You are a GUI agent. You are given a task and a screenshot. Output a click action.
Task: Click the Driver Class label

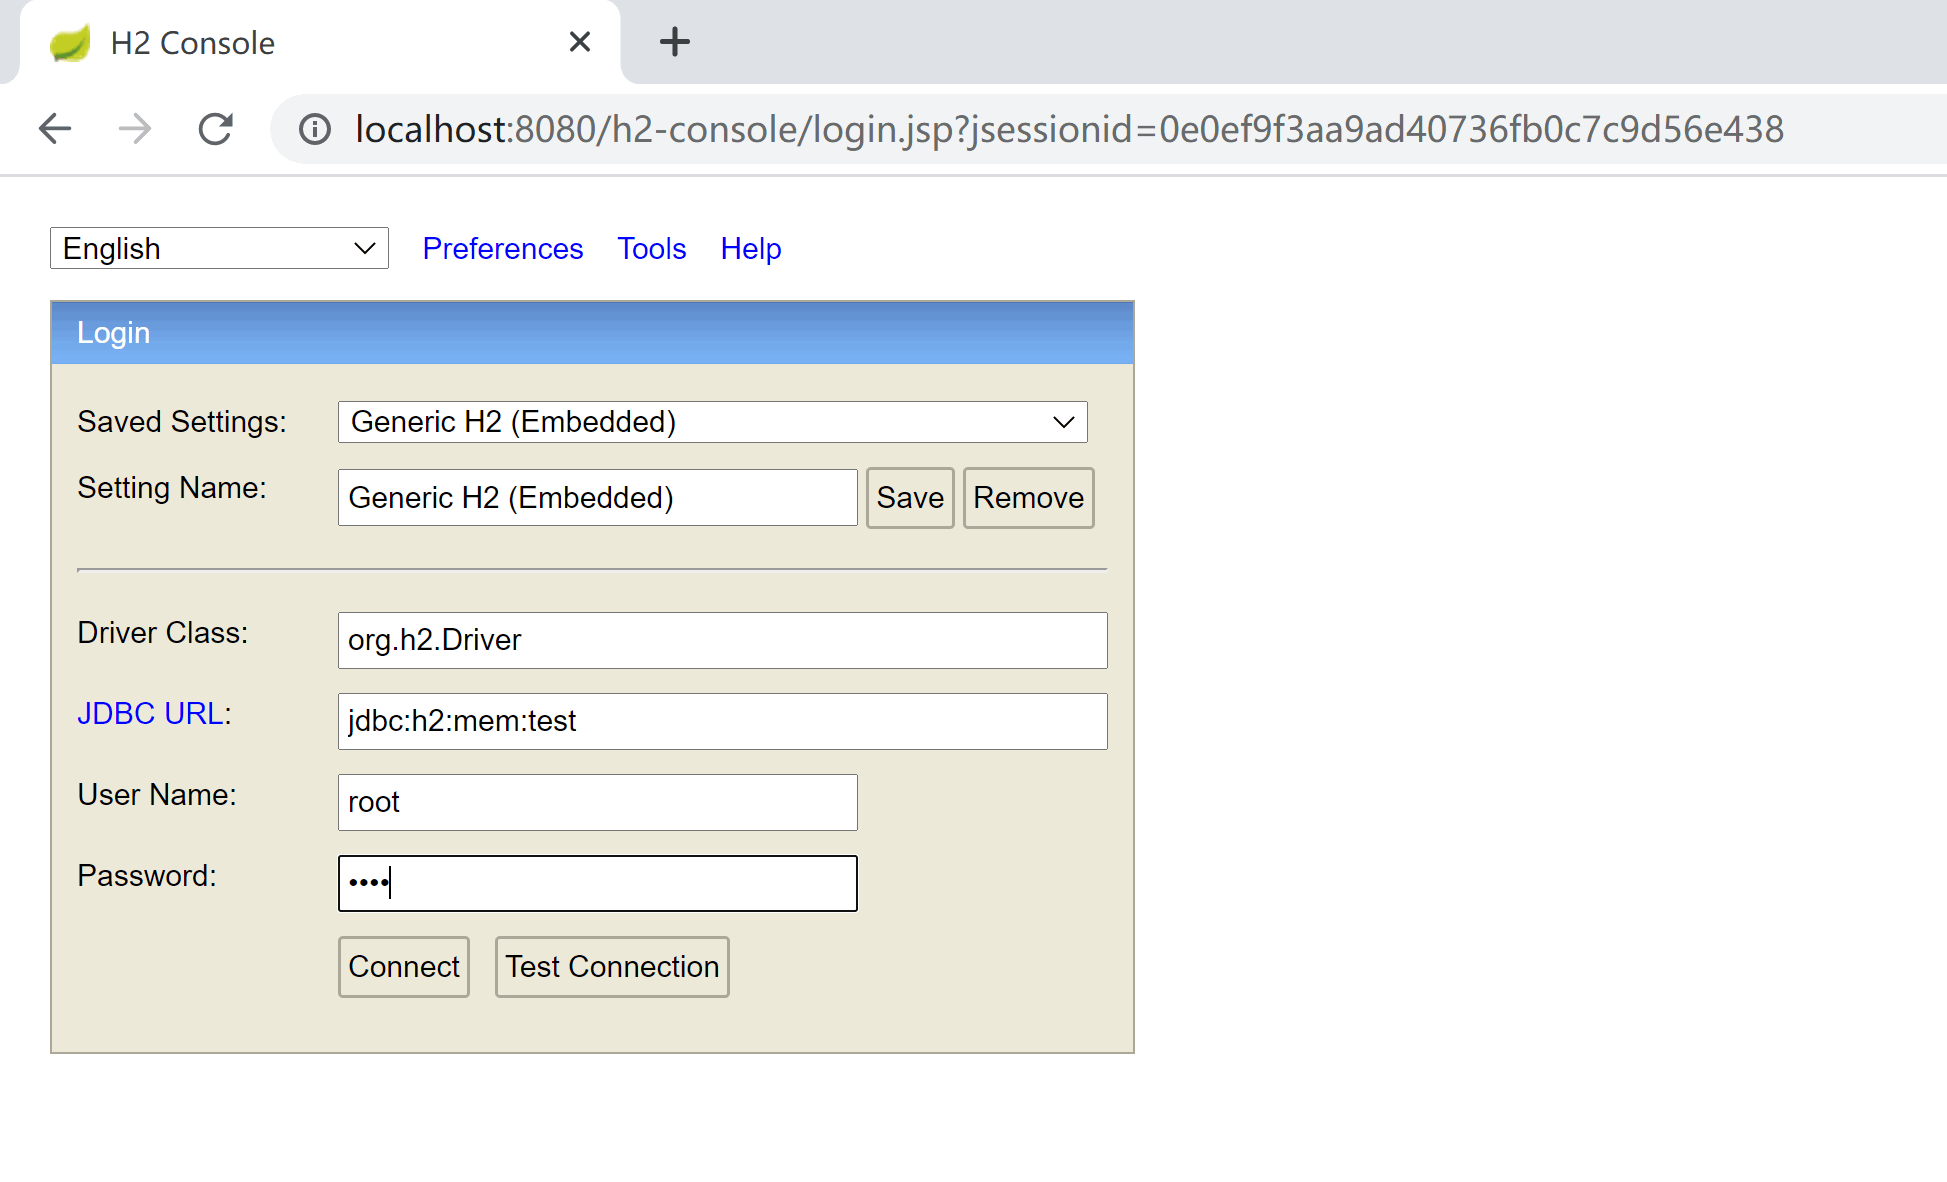pos(163,632)
